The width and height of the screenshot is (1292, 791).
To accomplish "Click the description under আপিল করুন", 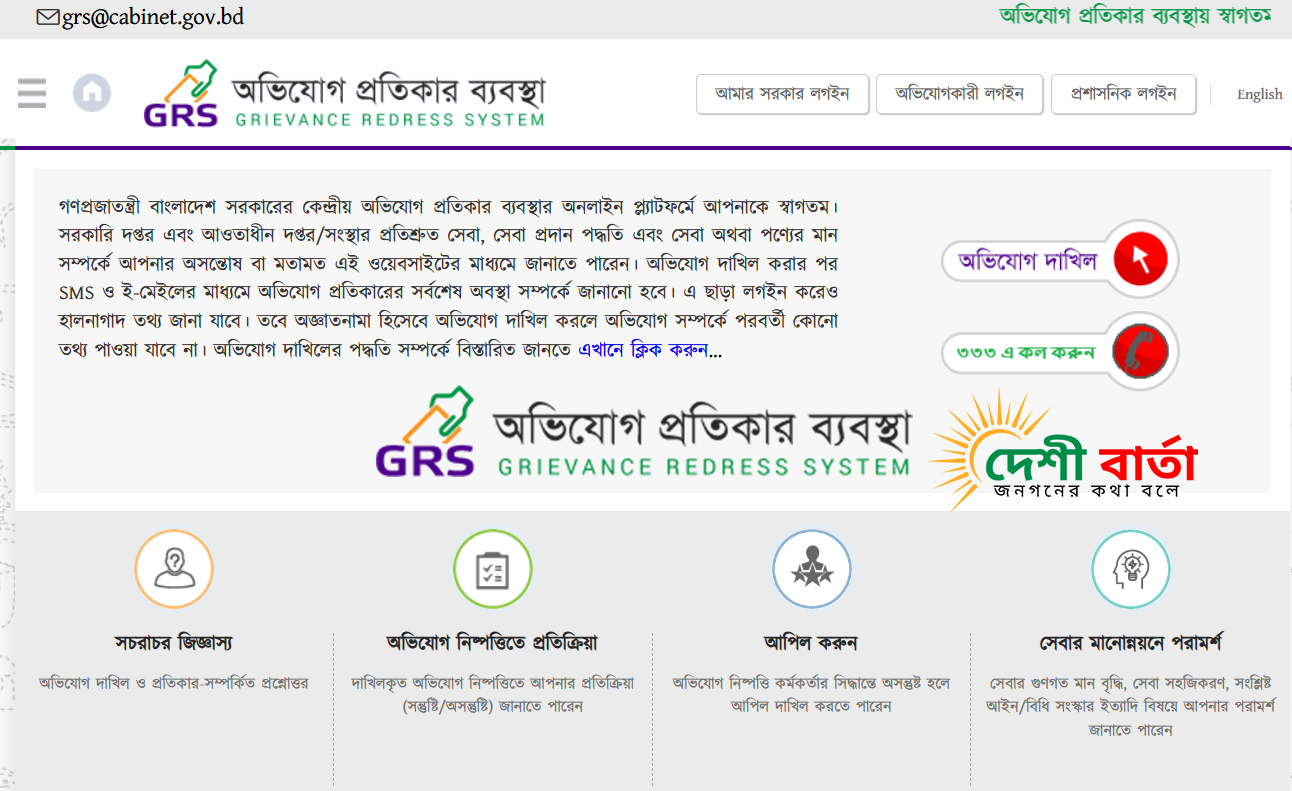I will click(x=811, y=694).
